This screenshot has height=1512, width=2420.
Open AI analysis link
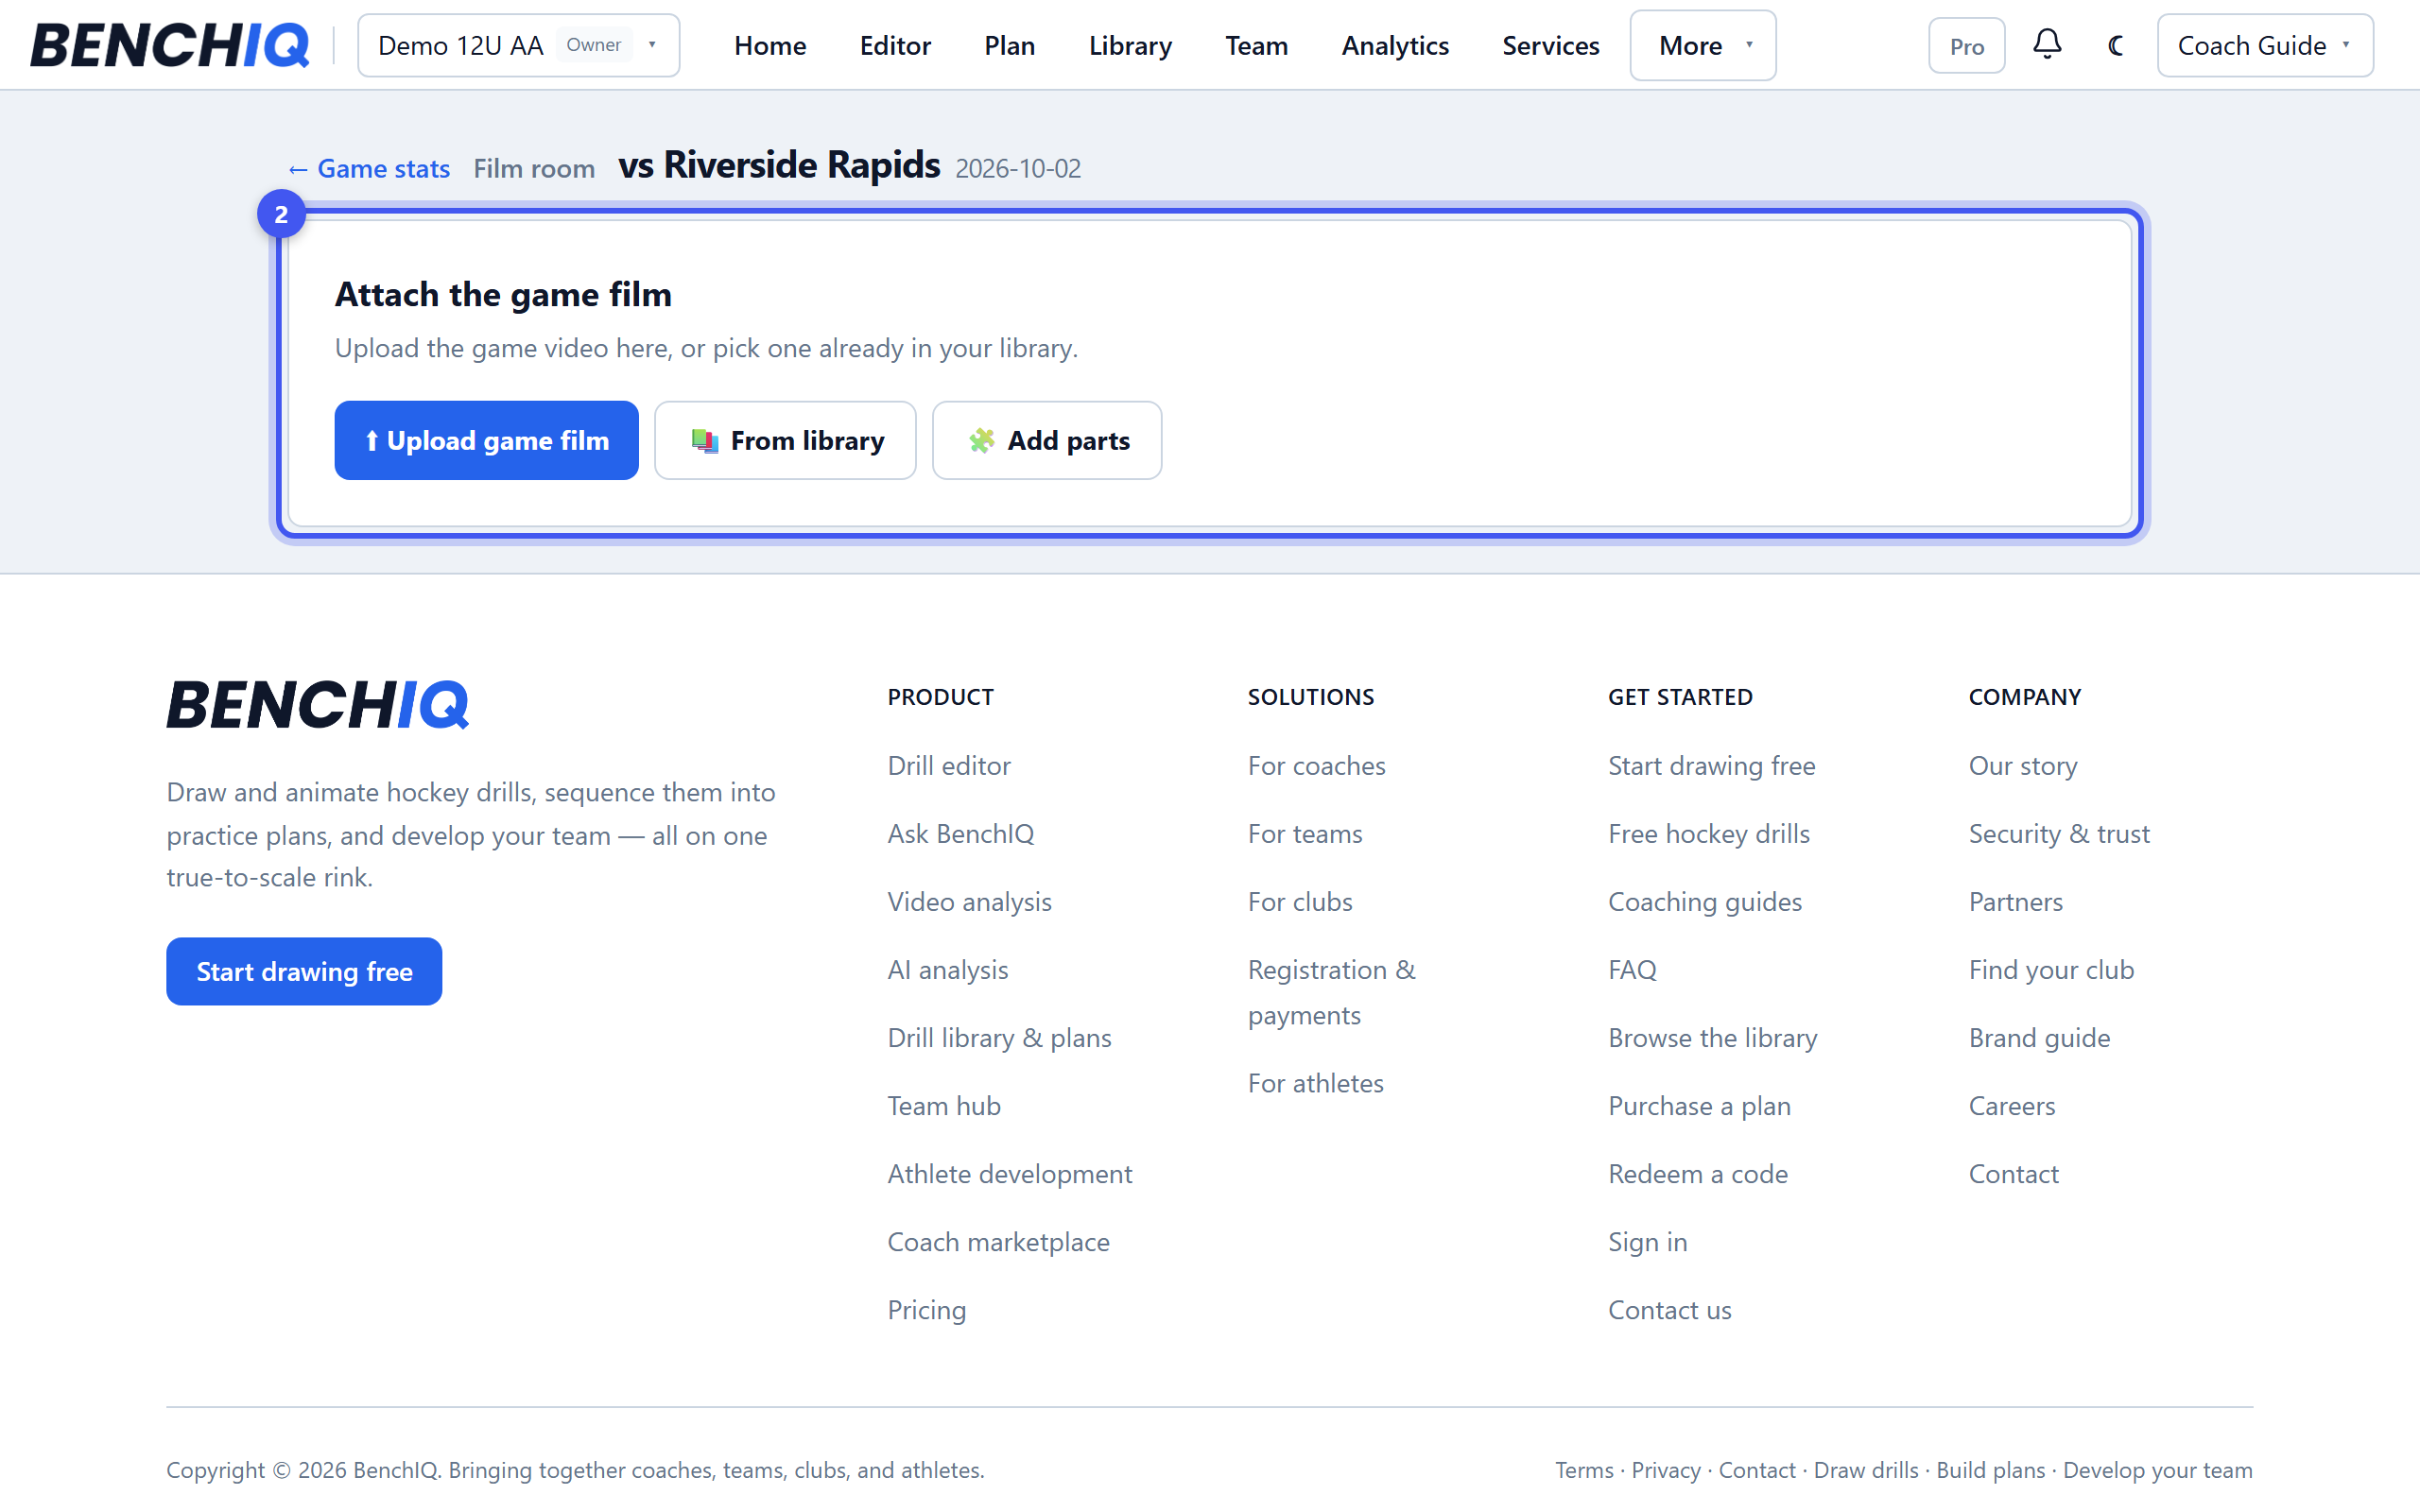(947, 969)
